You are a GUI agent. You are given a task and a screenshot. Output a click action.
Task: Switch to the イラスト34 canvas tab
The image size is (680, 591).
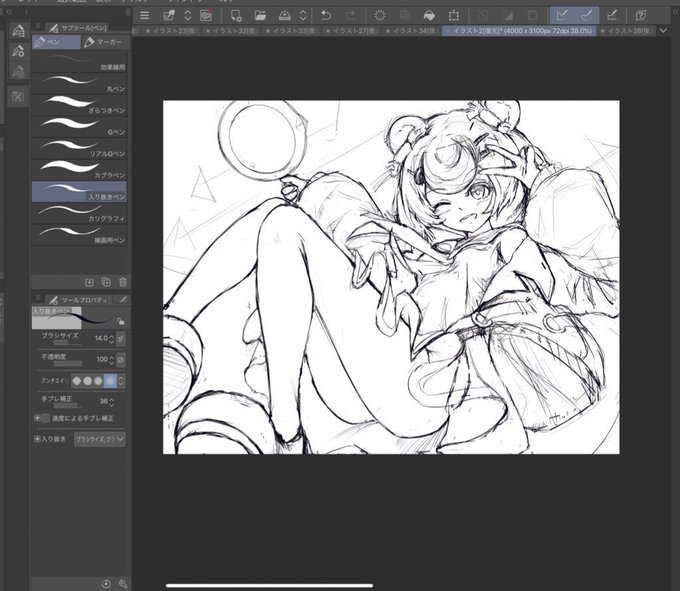(410, 31)
